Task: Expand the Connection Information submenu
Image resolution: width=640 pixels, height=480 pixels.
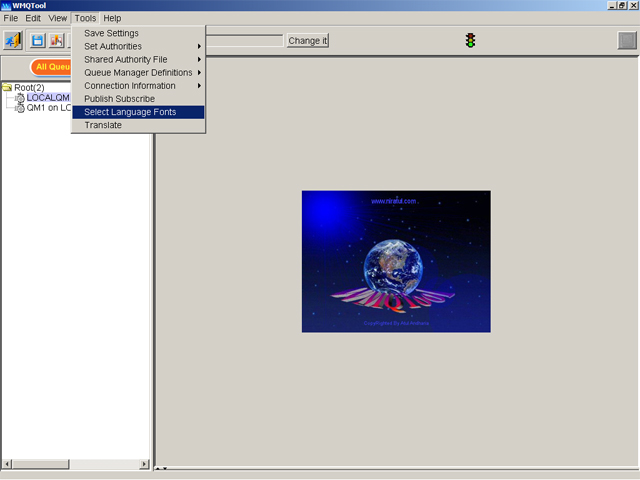Action: (138, 86)
